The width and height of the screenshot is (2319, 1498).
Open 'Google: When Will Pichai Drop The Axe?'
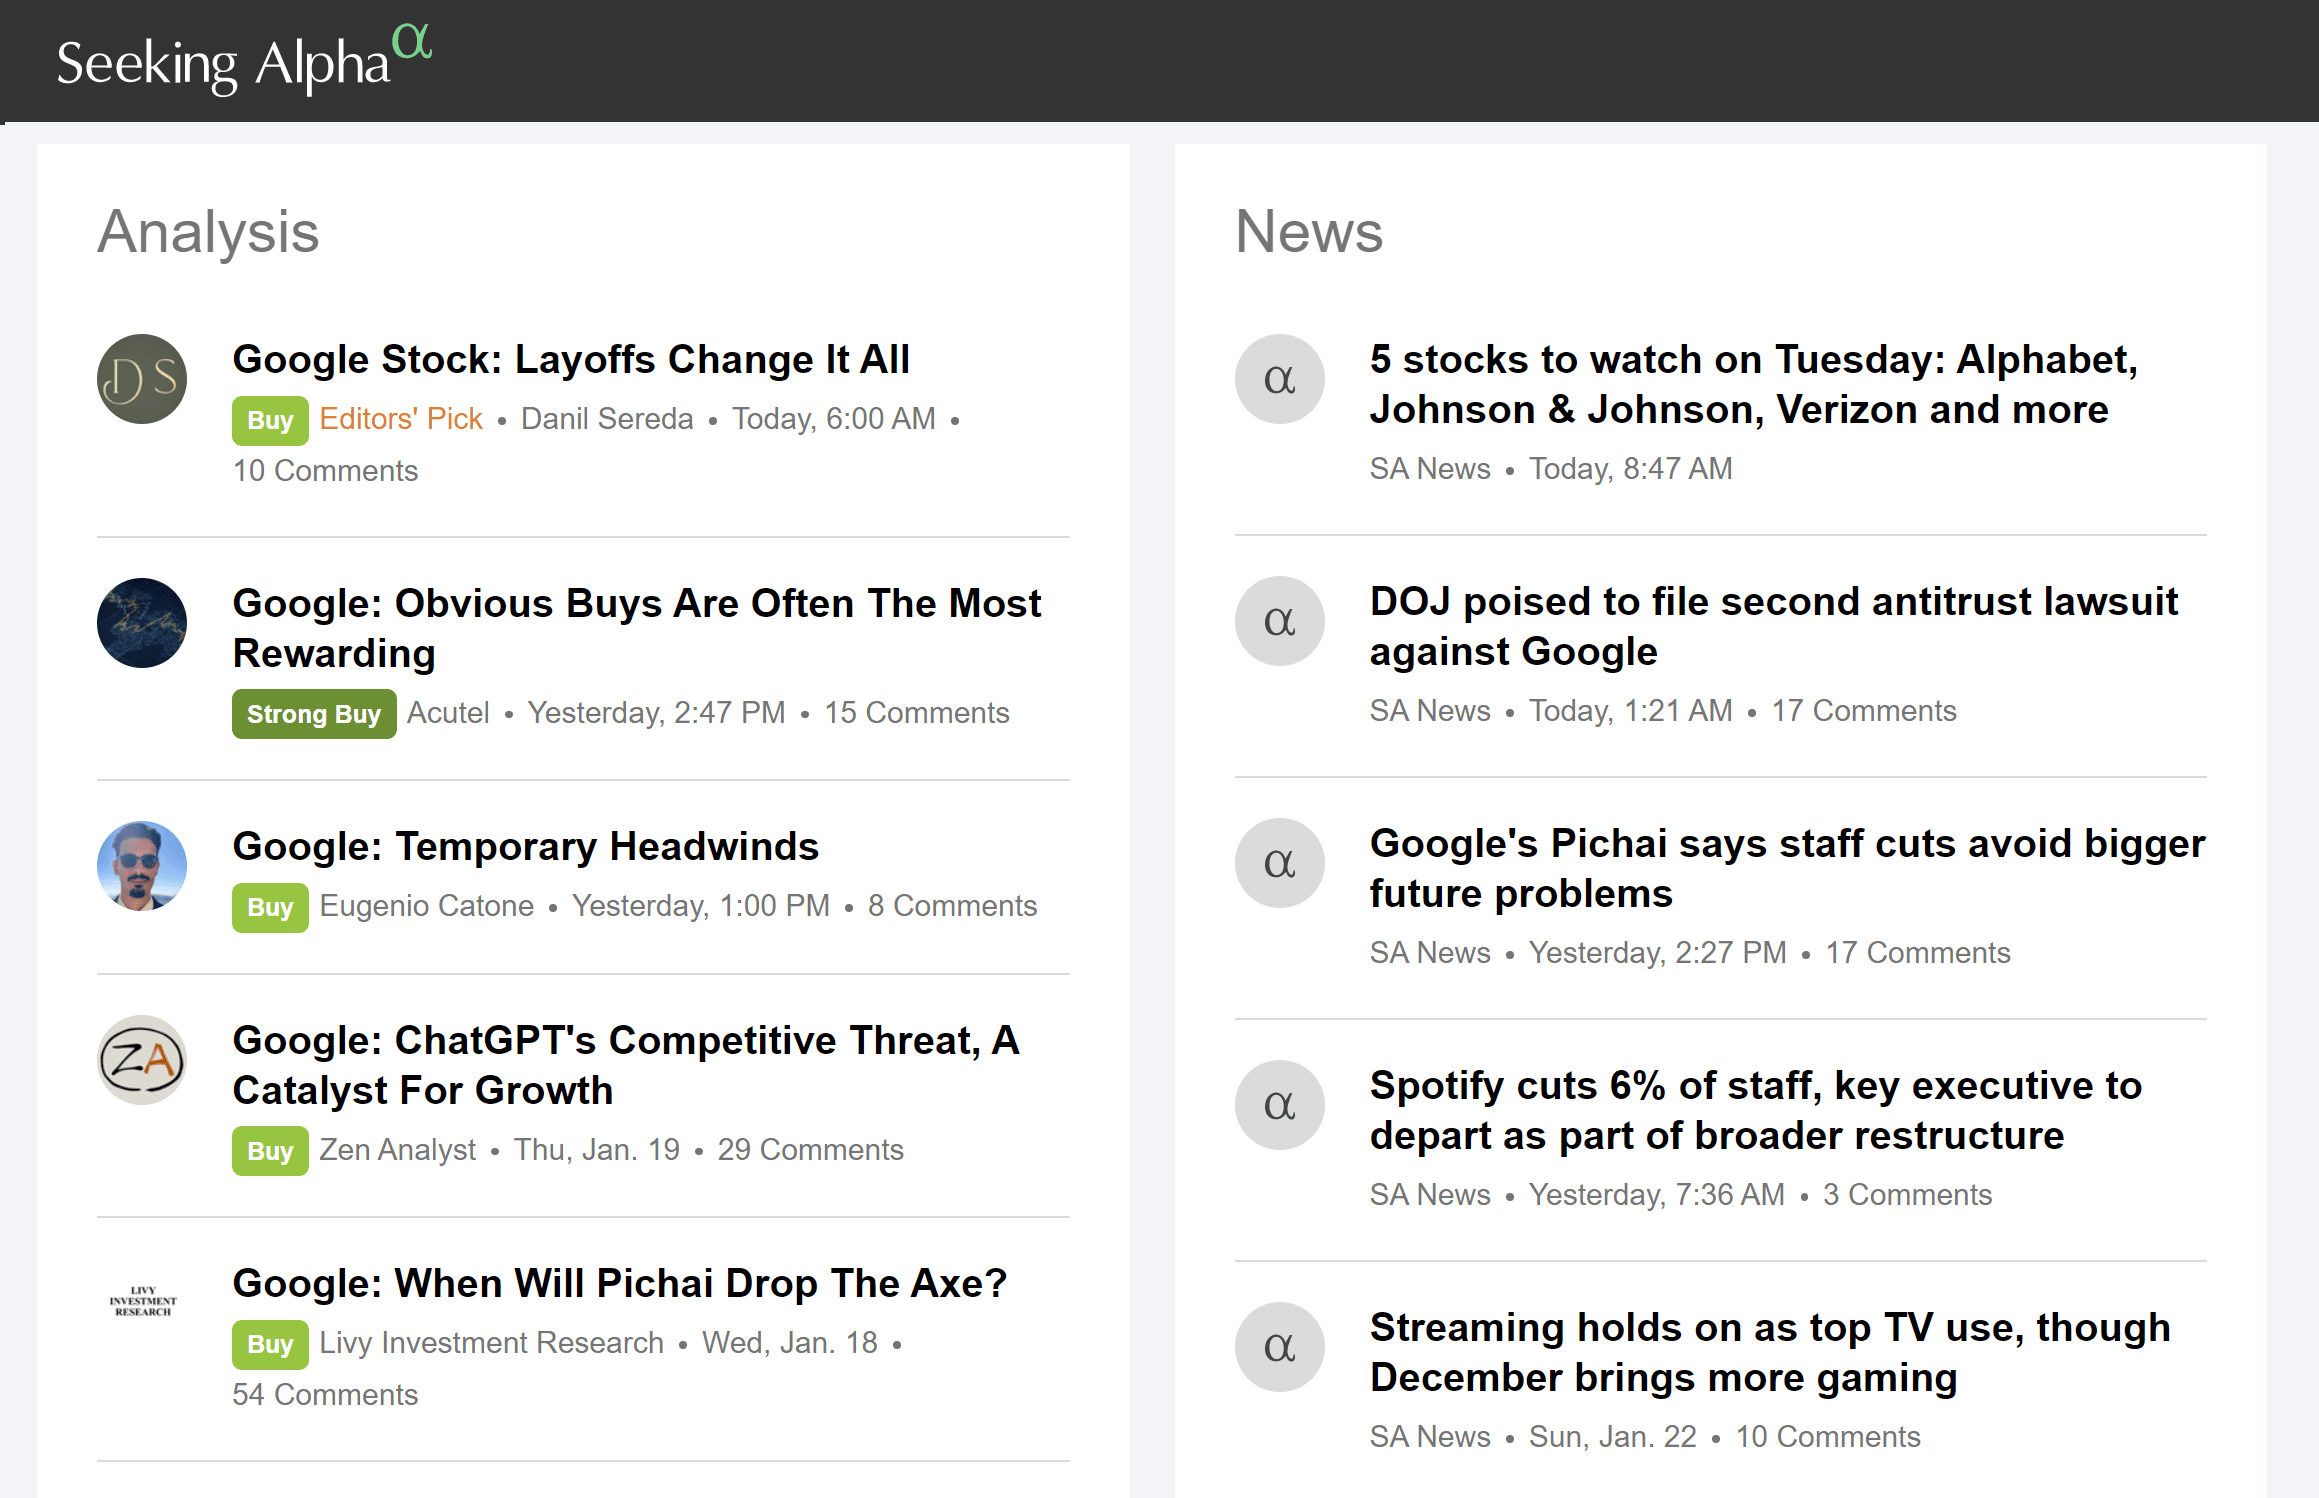coord(619,1283)
